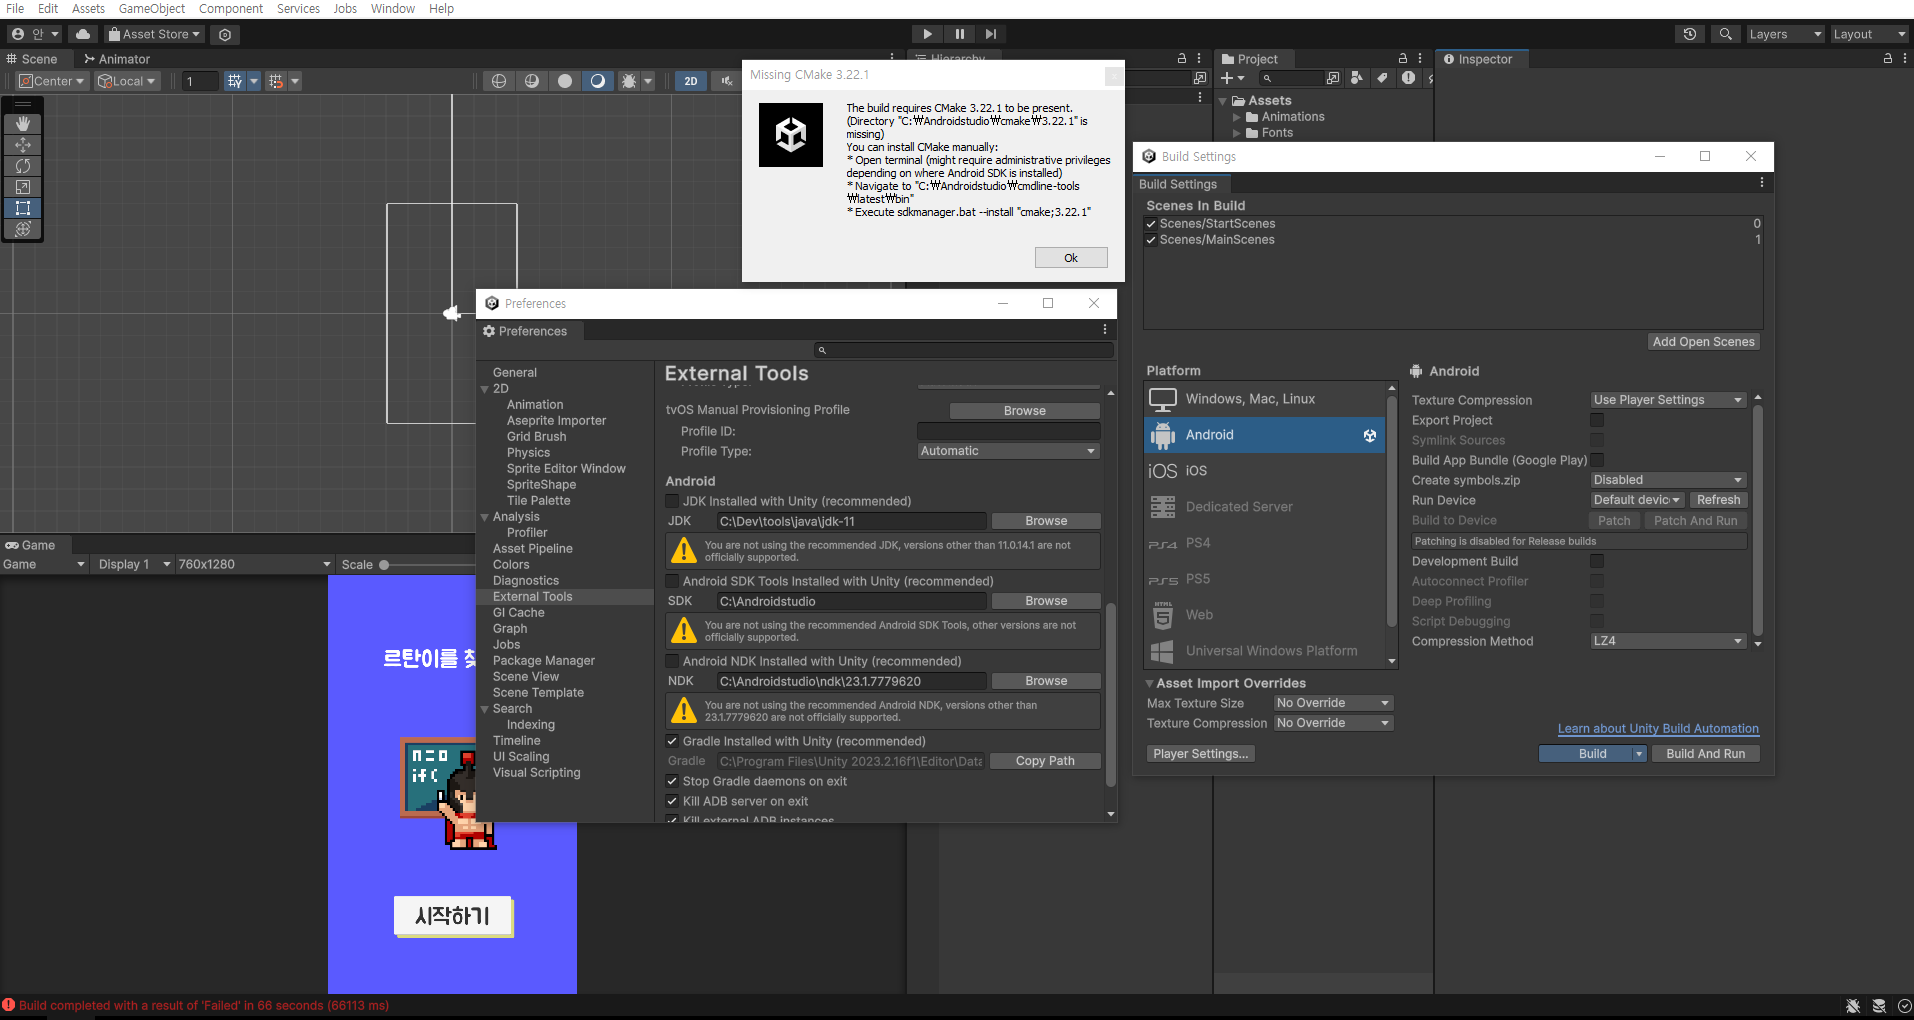Open the debug draw mode bug icon
This screenshot has width=1914, height=1020.
pyautogui.click(x=629, y=81)
